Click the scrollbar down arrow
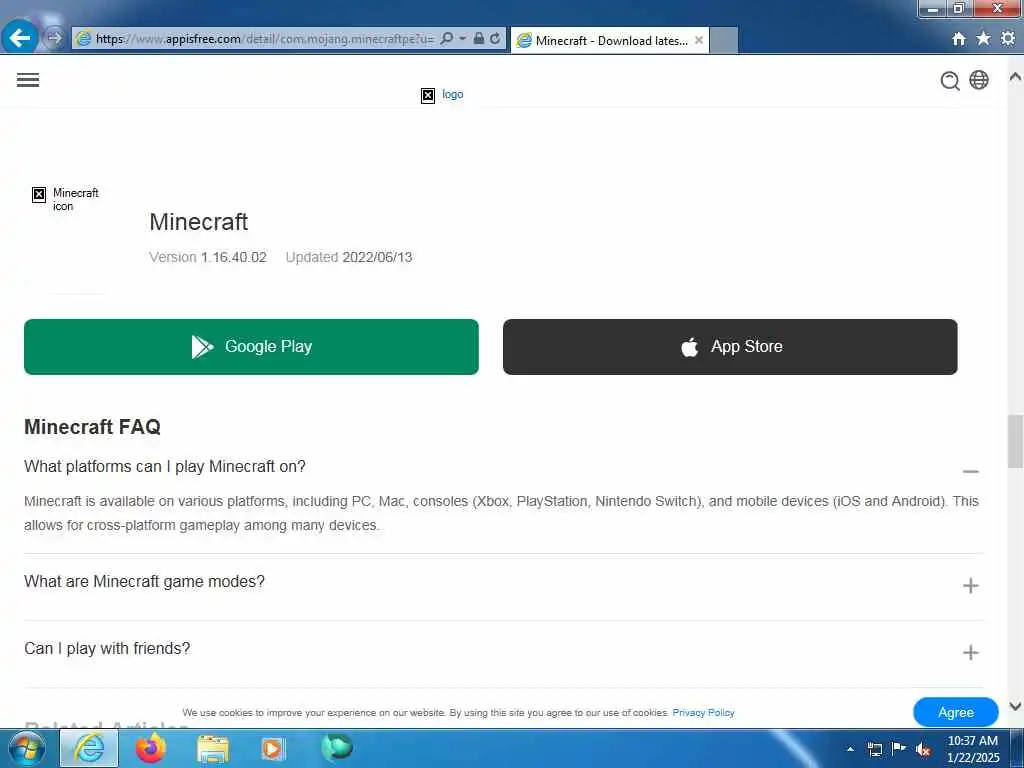1024x768 pixels. [1015, 706]
